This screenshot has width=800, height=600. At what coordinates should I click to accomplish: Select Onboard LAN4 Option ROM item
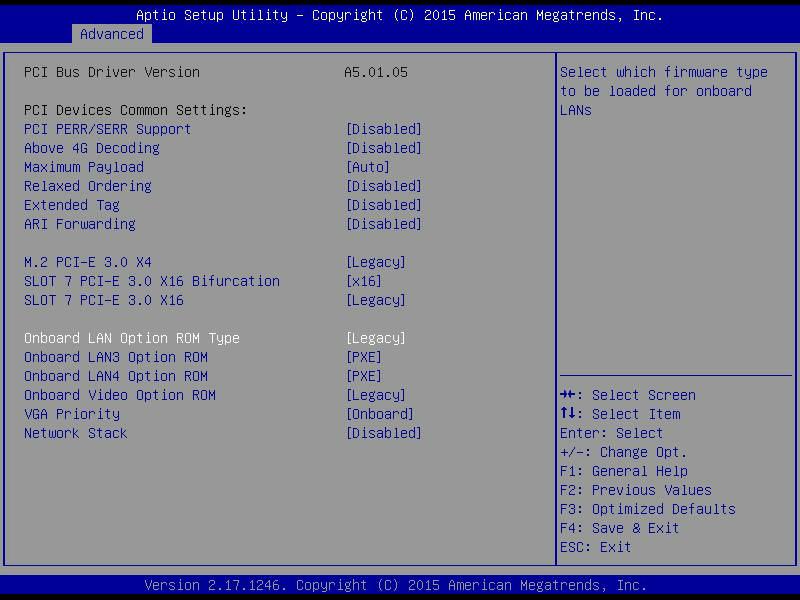[115, 376]
